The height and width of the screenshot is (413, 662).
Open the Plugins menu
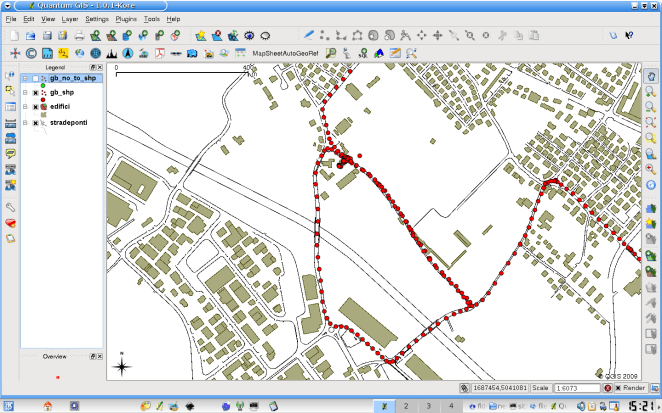pyautogui.click(x=126, y=19)
